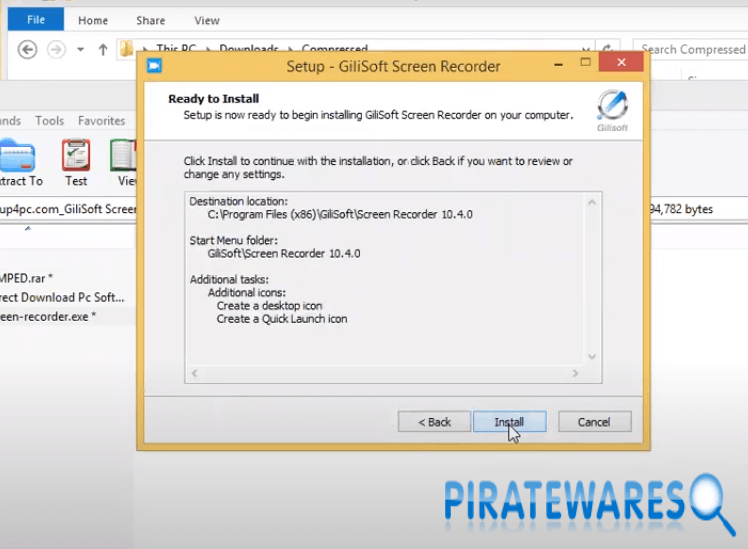Select the screen-recorder.exe file entry
Viewport: 748px width, 549px height.
coord(48,315)
